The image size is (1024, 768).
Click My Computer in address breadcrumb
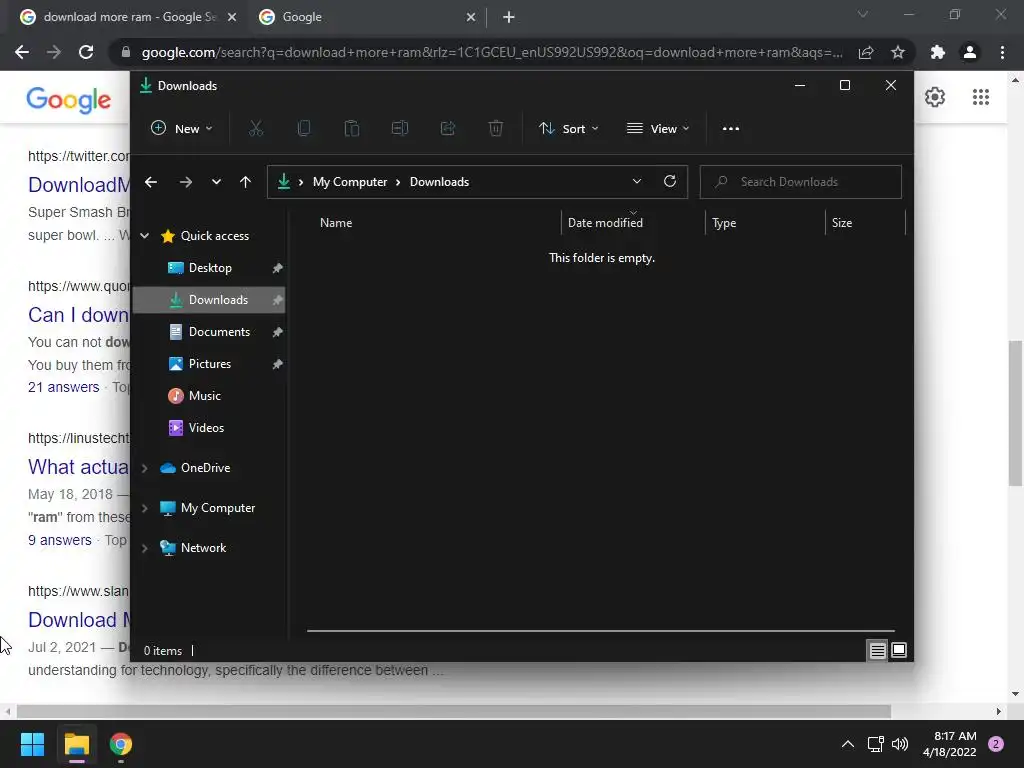350,182
